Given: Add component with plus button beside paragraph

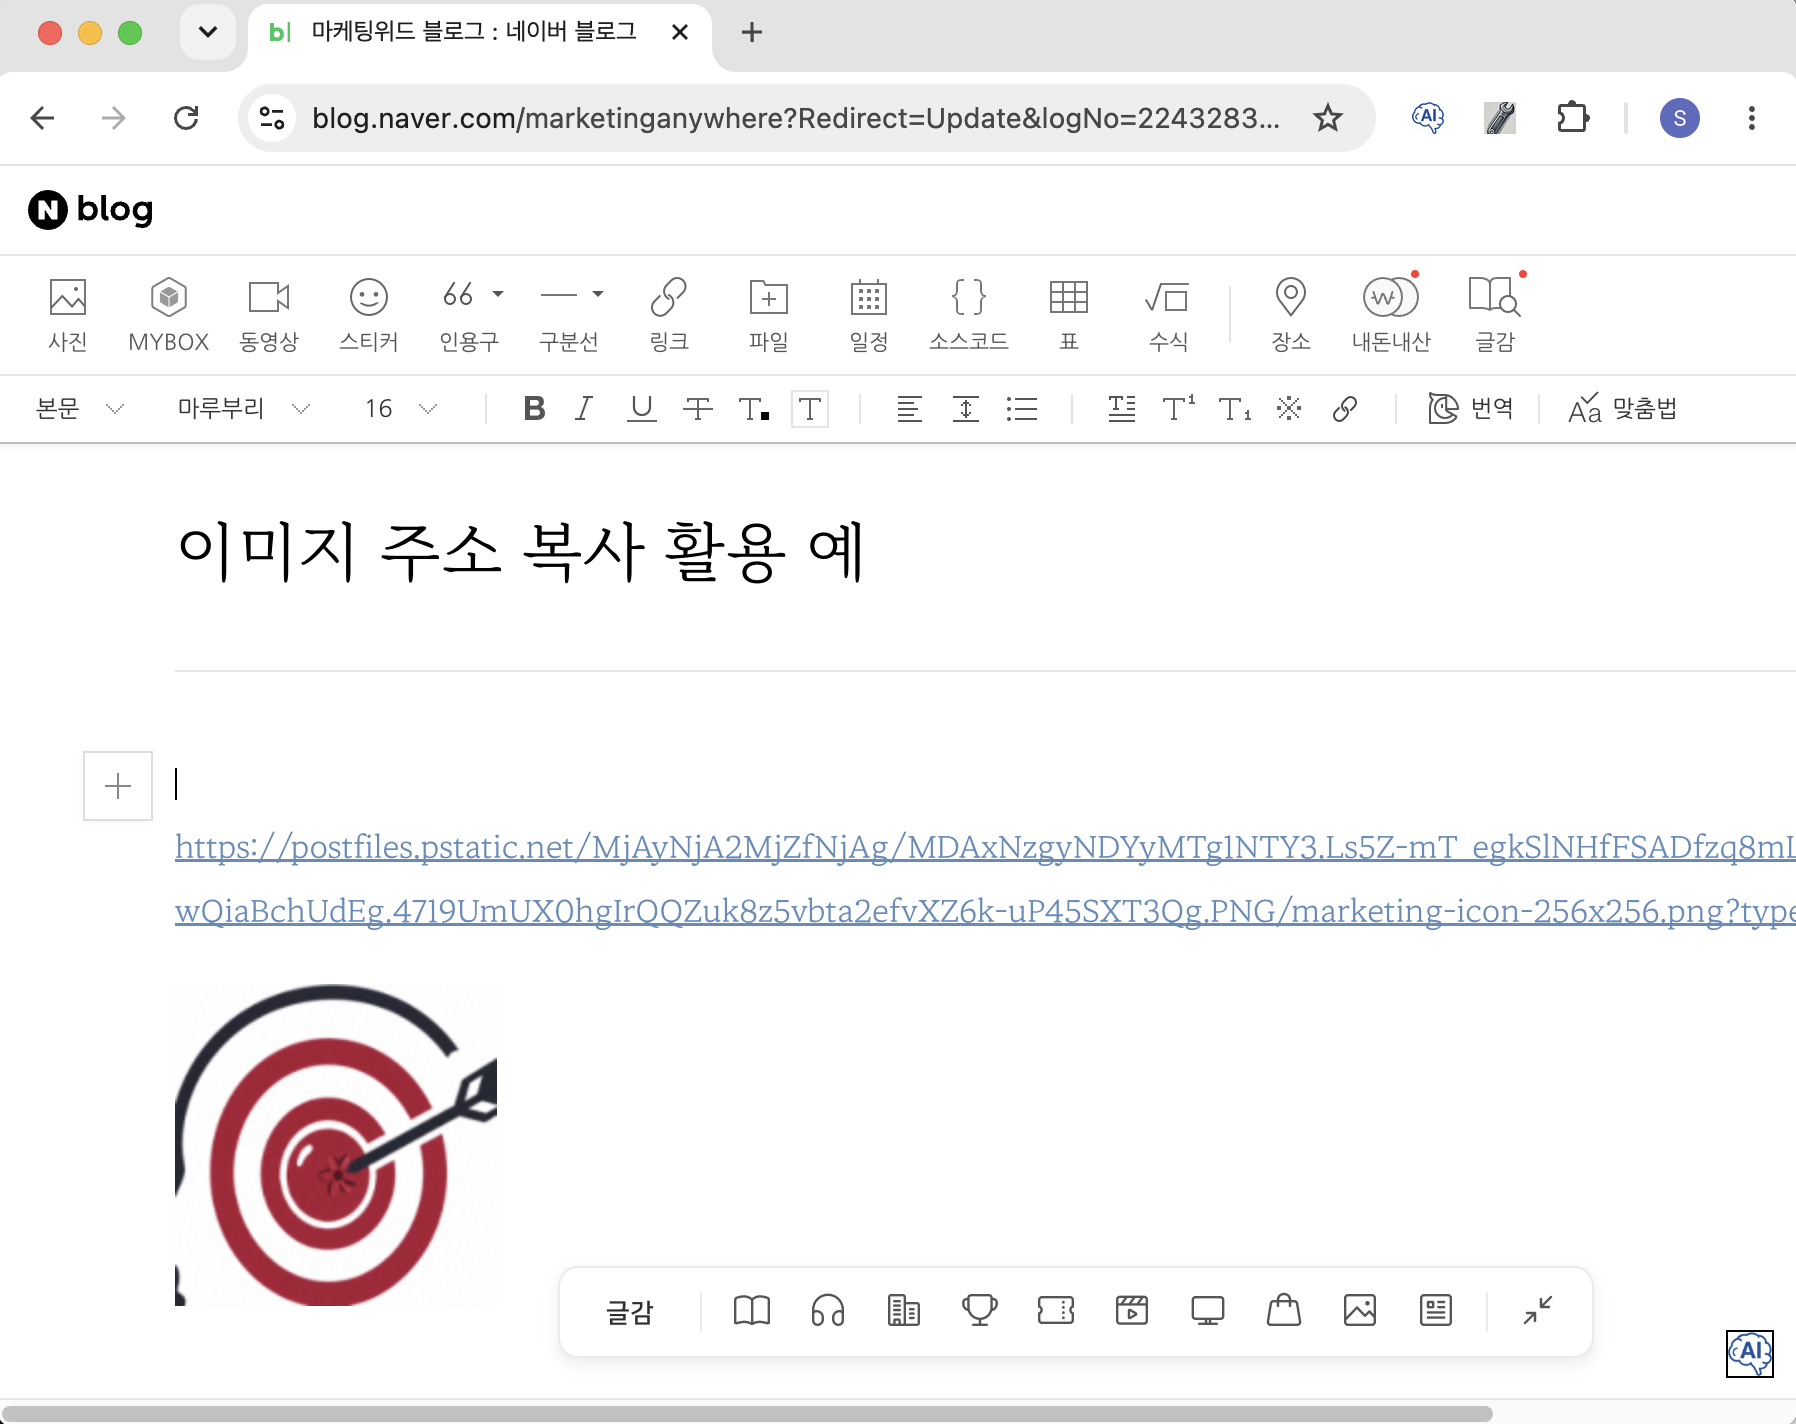Looking at the screenshot, I should coord(118,786).
